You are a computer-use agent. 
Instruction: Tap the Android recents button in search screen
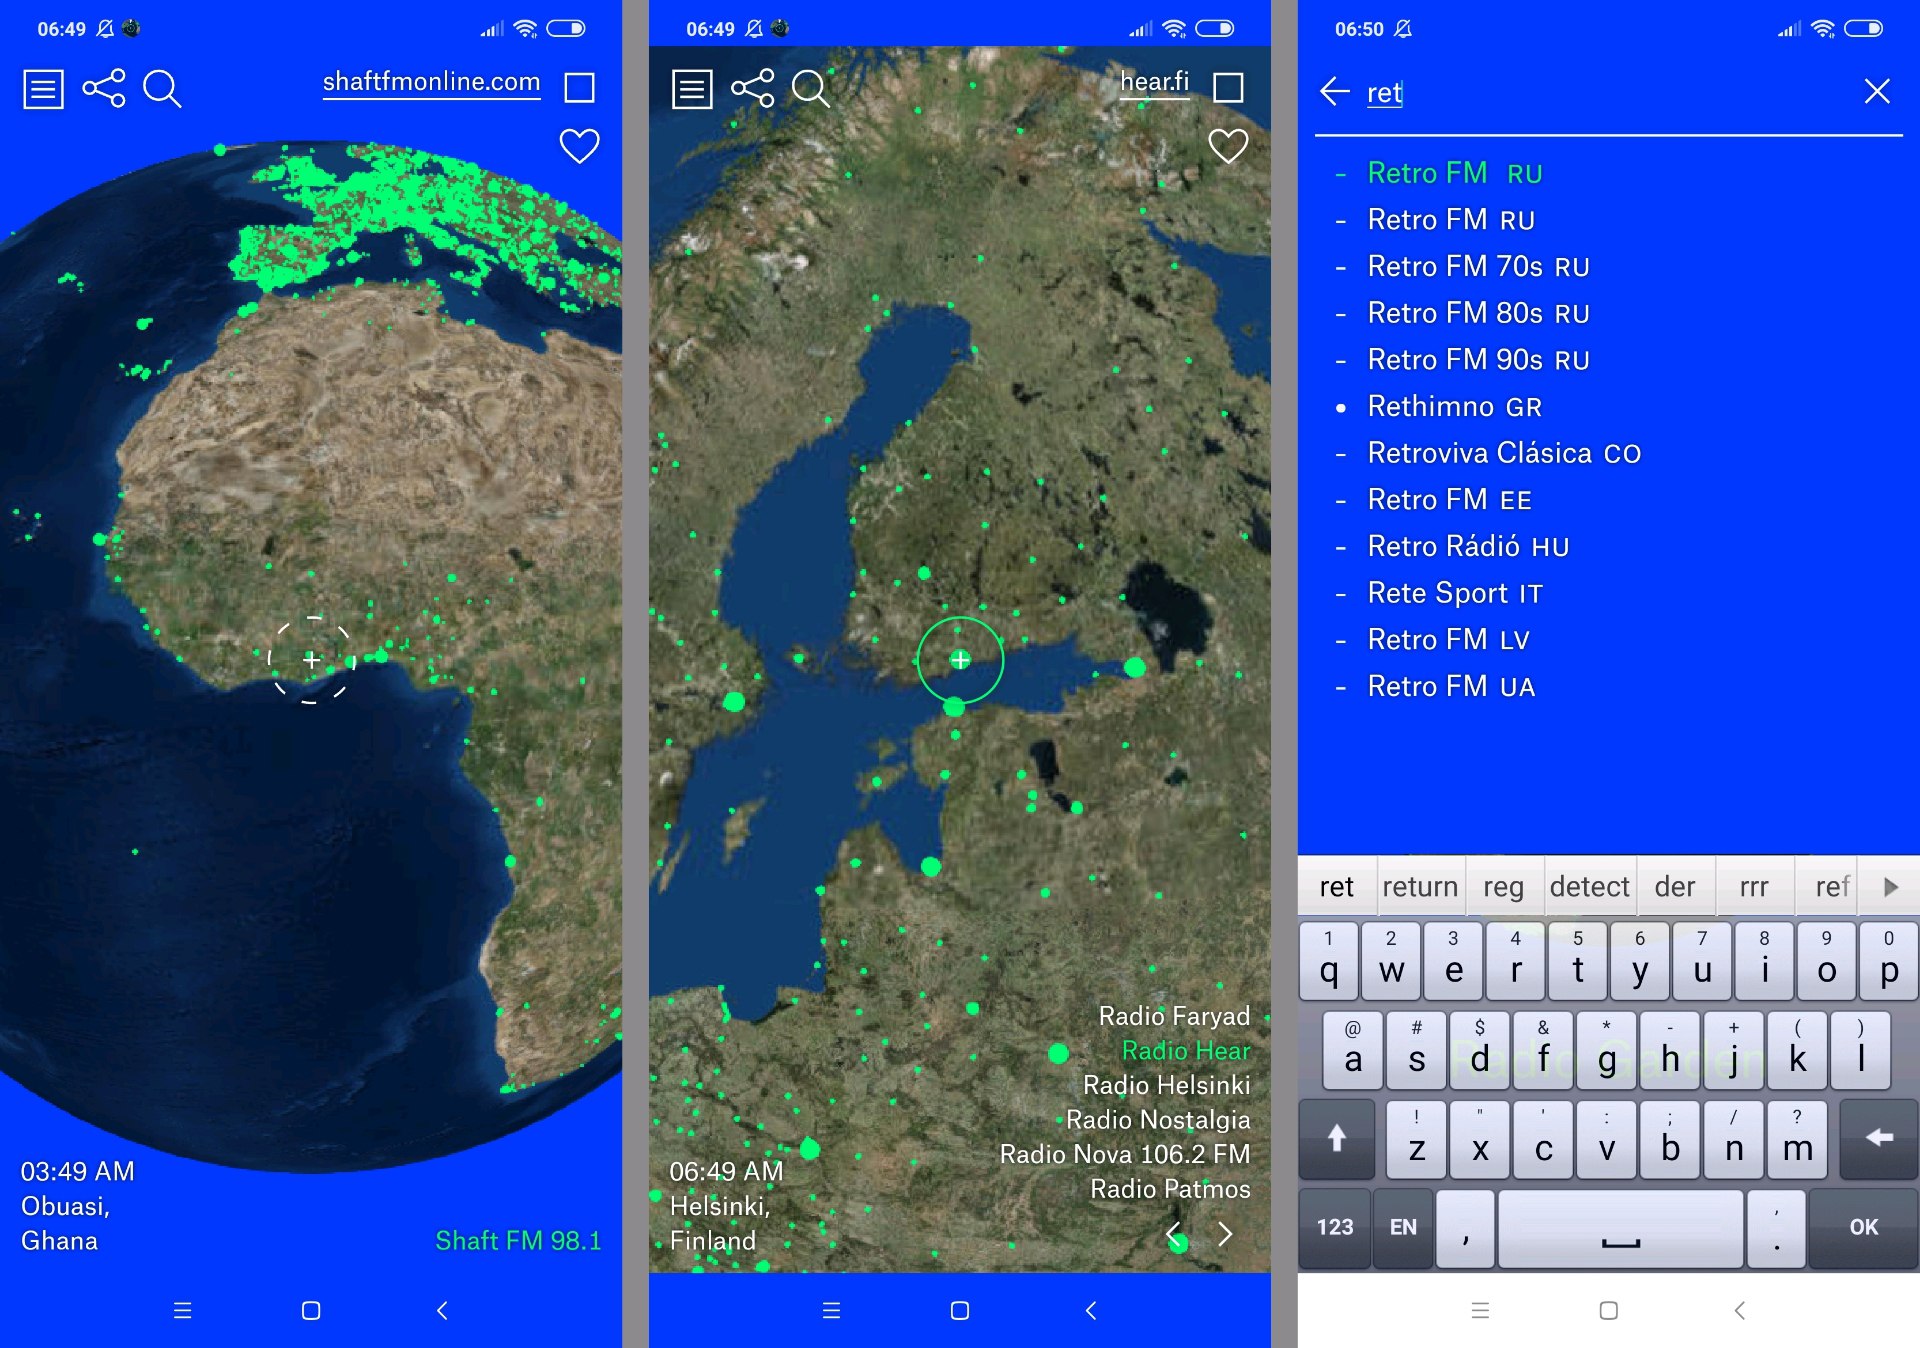pyautogui.click(x=1480, y=1310)
